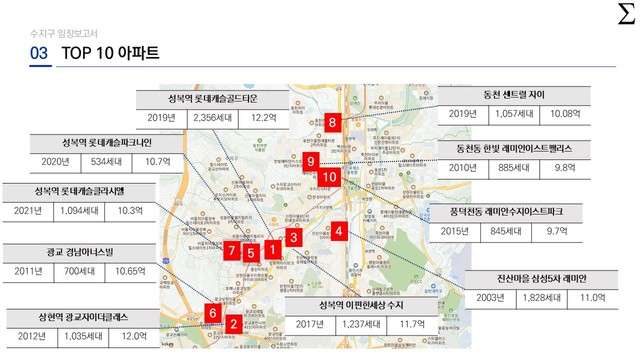Click the 534세대 cell
The image size is (640, 360).
pyautogui.click(x=106, y=162)
